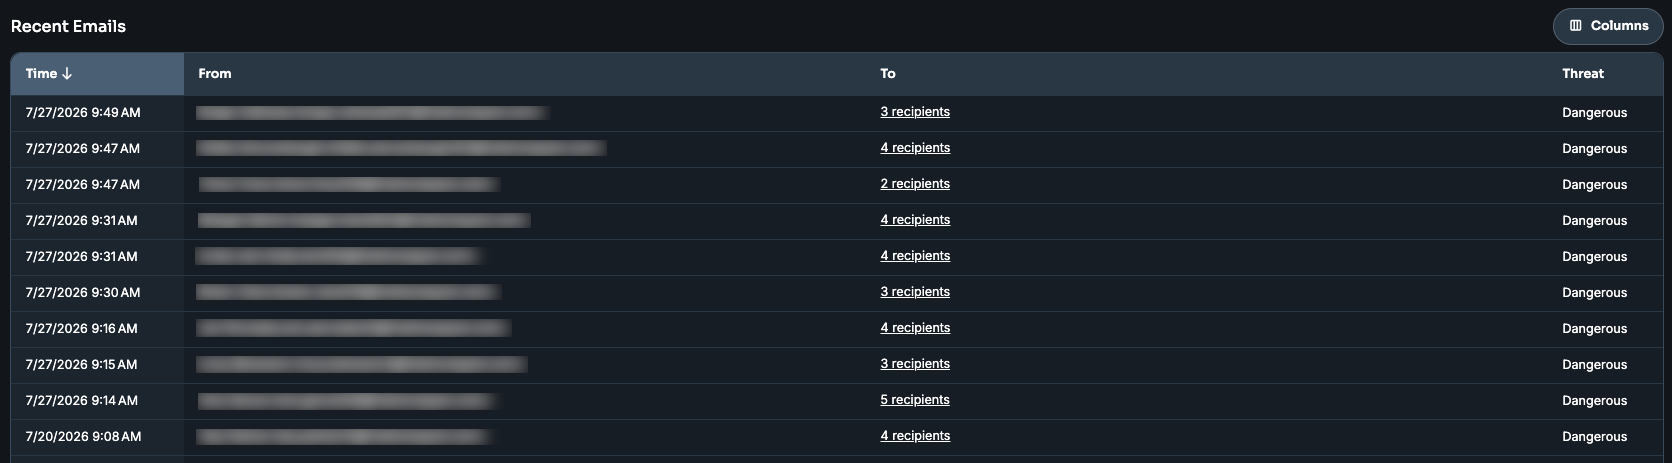The image size is (1672, 463).
Task: Click the columns icon in Columns button
Action: [x=1576, y=26]
